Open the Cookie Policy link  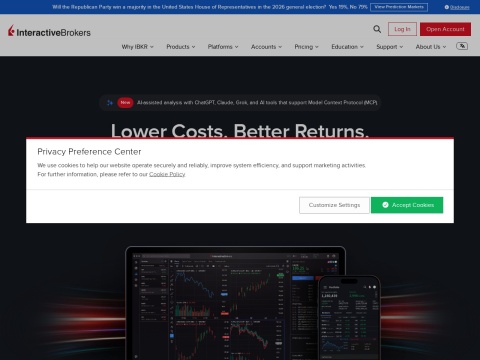click(x=167, y=174)
